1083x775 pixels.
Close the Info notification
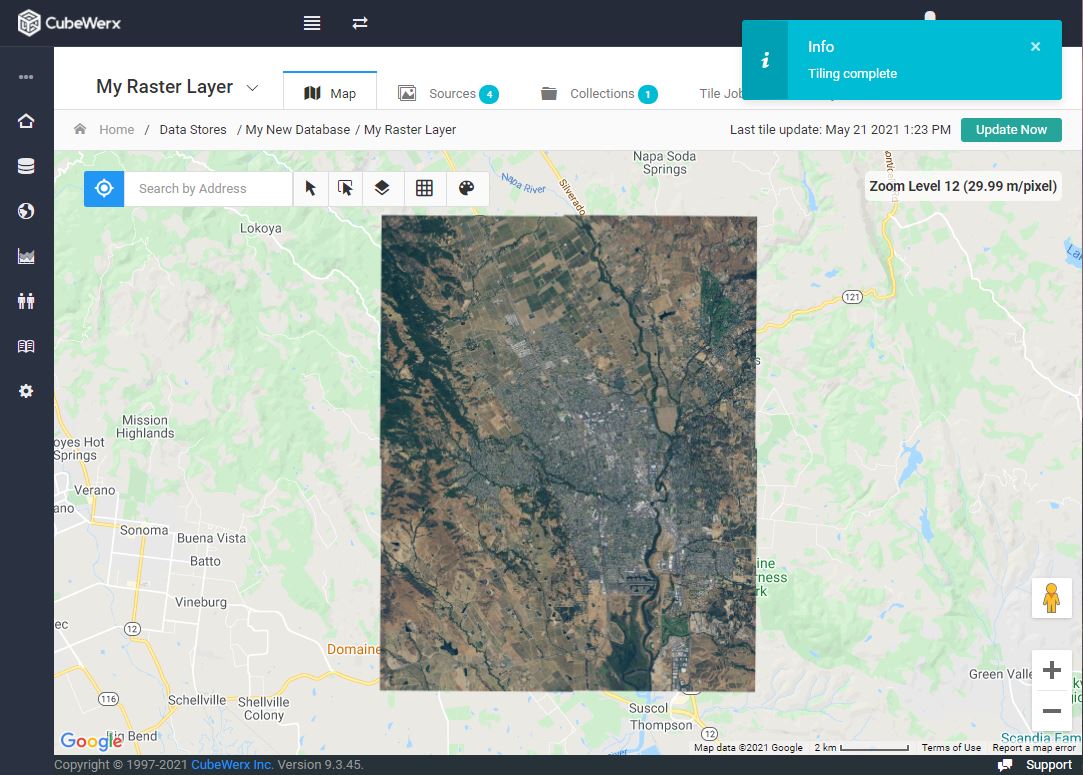(1035, 46)
